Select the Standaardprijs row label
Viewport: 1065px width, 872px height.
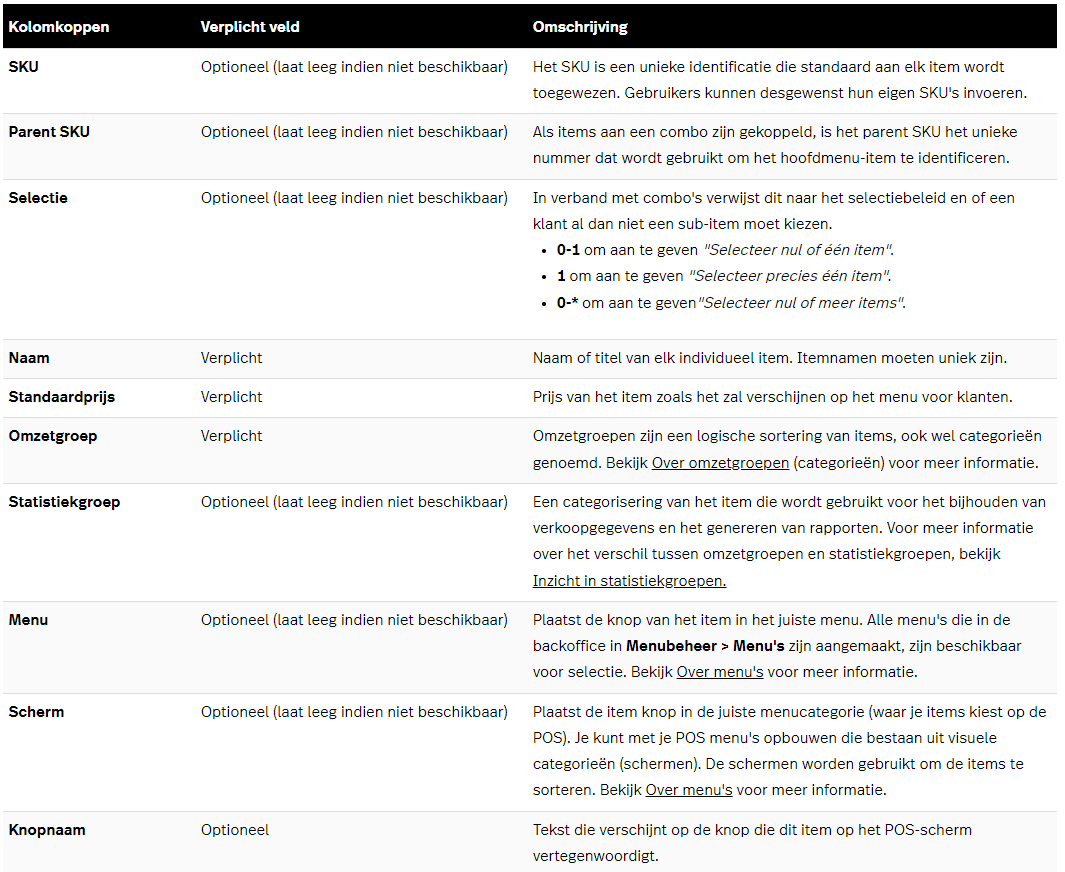pos(61,397)
